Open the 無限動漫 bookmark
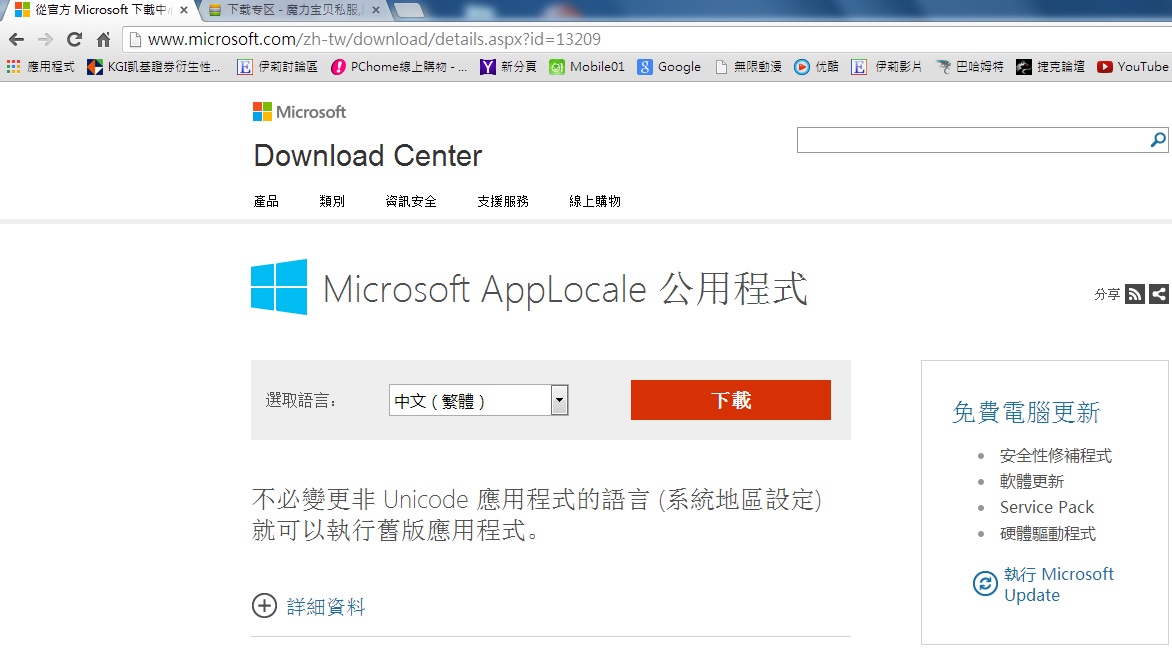The height and width of the screenshot is (669, 1172). (x=748, y=67)
